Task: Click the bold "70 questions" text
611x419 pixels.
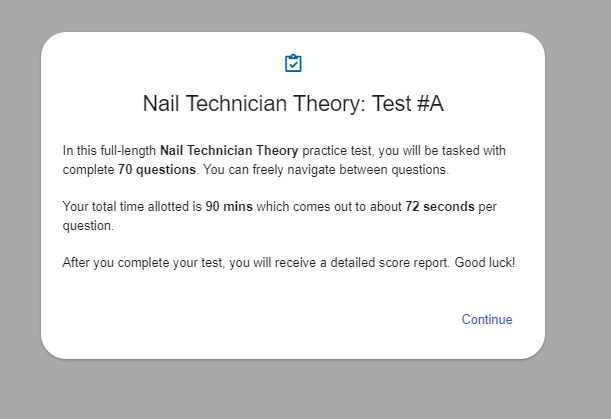Action: pyautogui.click(x=157, y=170)
